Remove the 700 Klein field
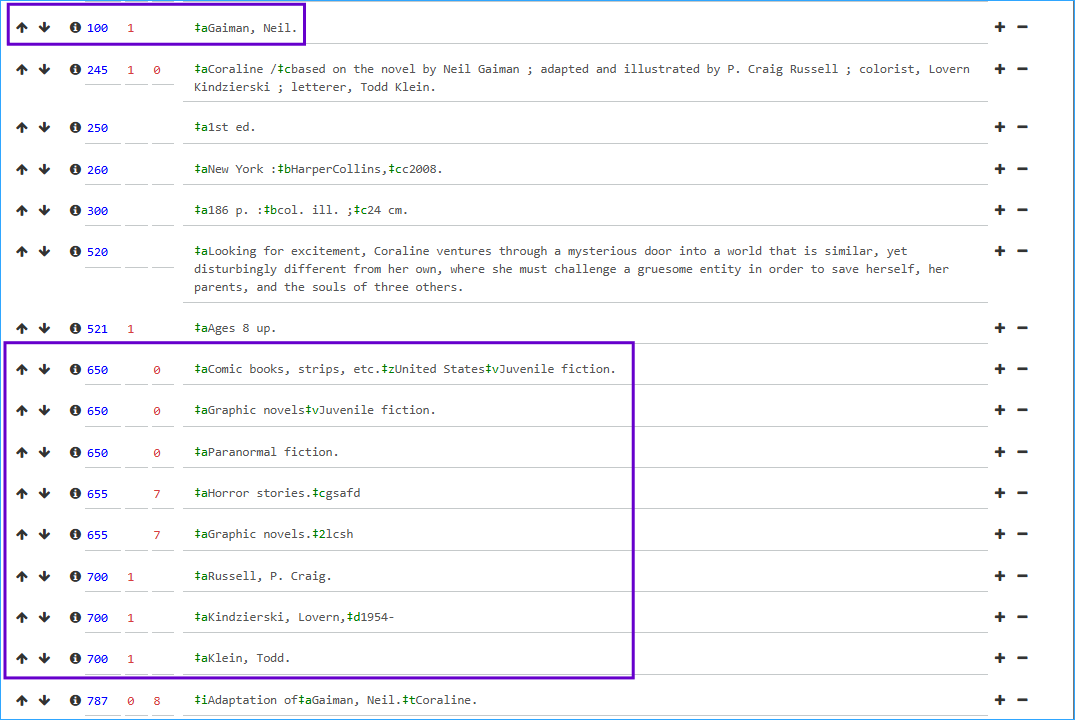This screenshot has width=1075, height=720. 1021,658
